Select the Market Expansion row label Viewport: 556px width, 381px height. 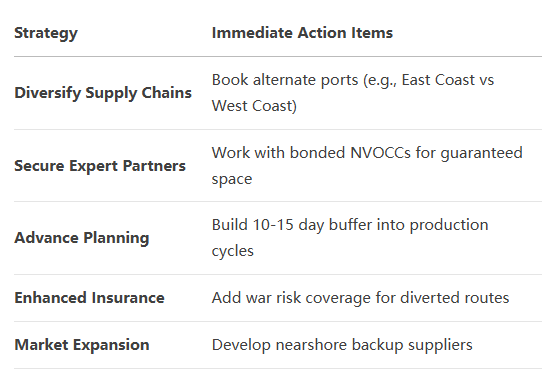(x=82, y=345)
